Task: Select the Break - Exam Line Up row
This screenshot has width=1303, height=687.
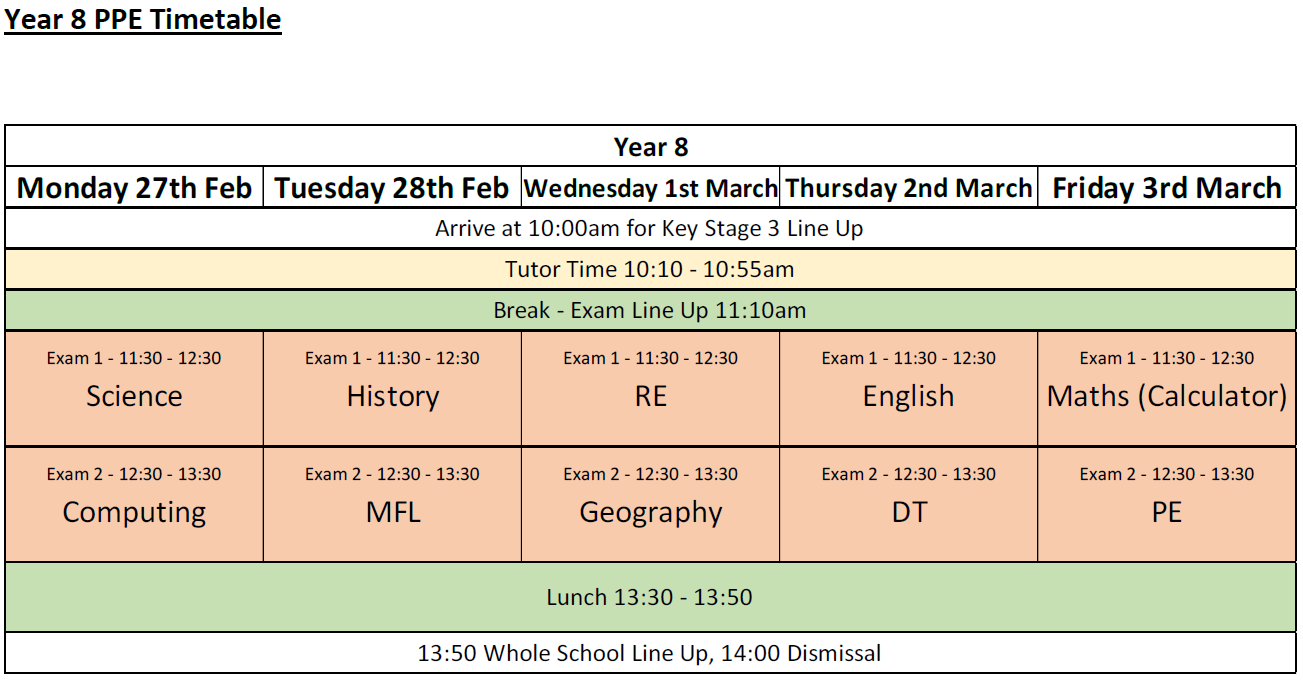Action: click(650, 310)
